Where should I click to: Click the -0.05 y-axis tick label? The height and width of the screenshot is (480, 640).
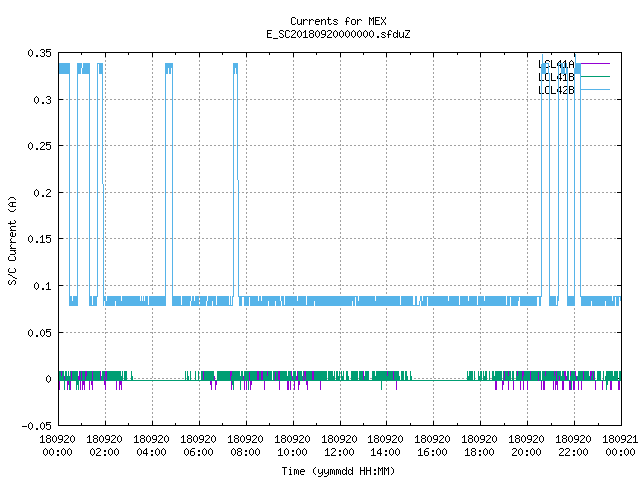click(x=37, y=426)
